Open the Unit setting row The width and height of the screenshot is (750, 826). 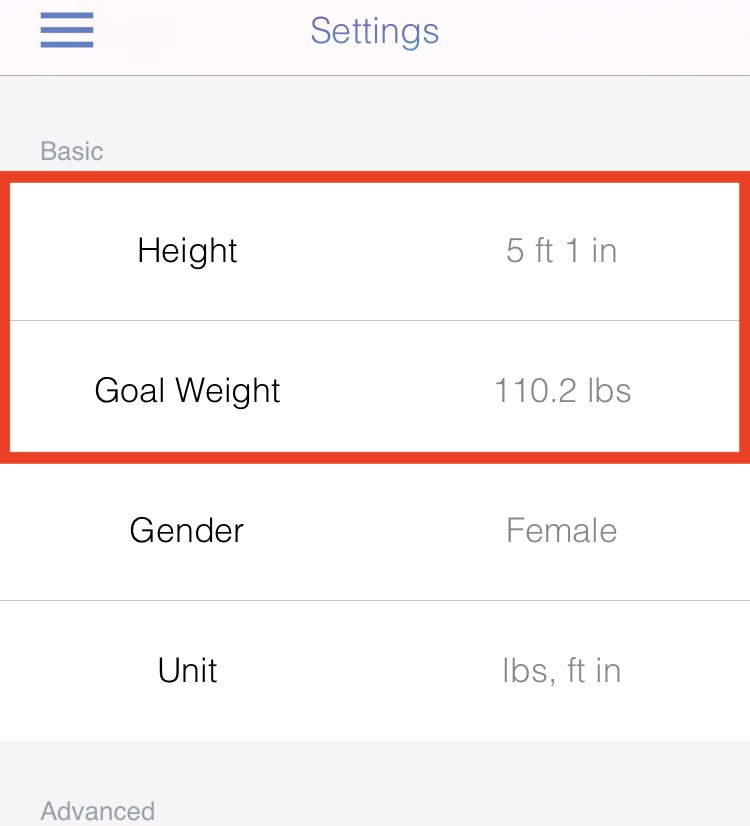[375, 671]
